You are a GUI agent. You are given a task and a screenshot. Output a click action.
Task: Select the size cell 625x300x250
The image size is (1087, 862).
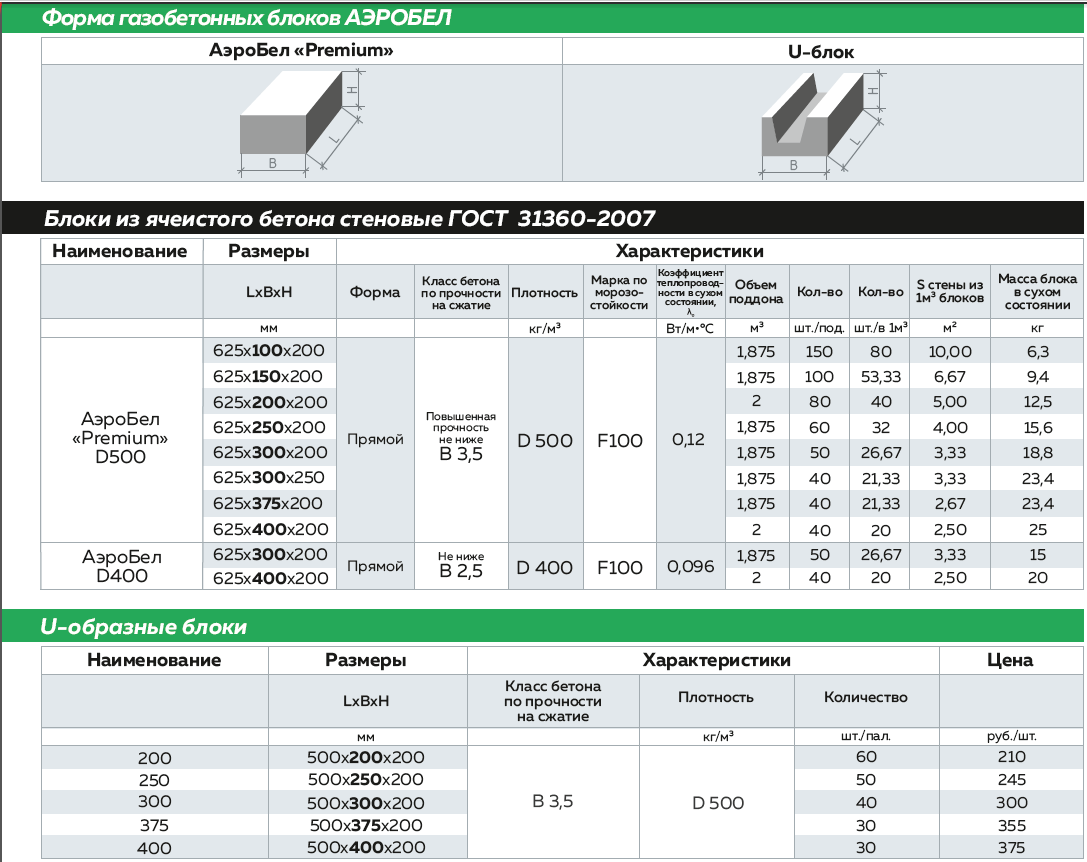[269, 477]
